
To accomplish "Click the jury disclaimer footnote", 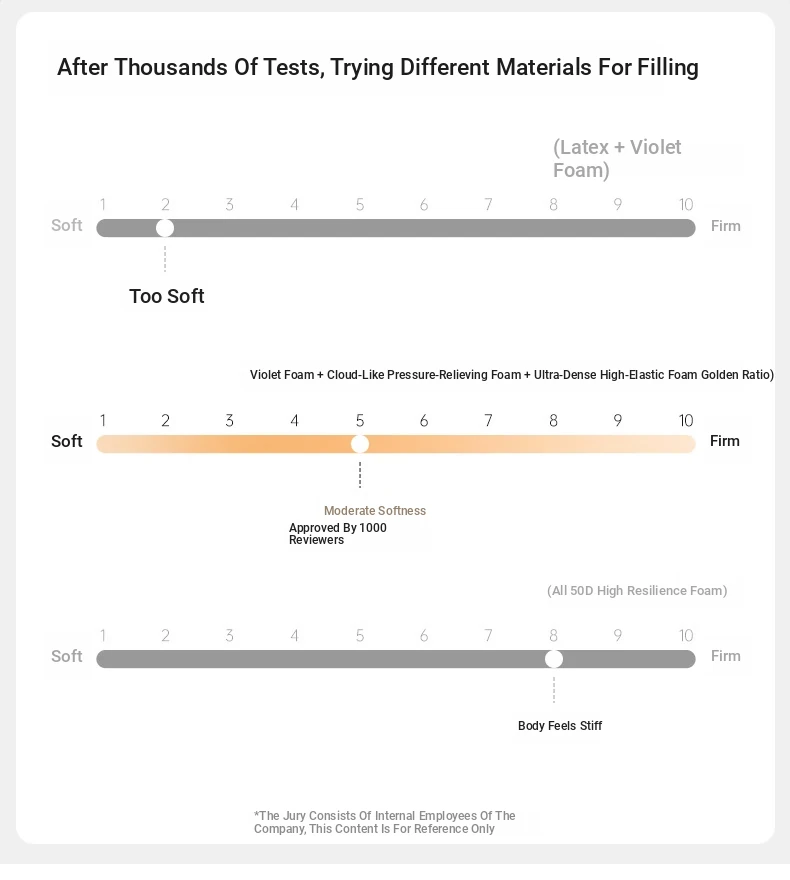I will point(384,822).
